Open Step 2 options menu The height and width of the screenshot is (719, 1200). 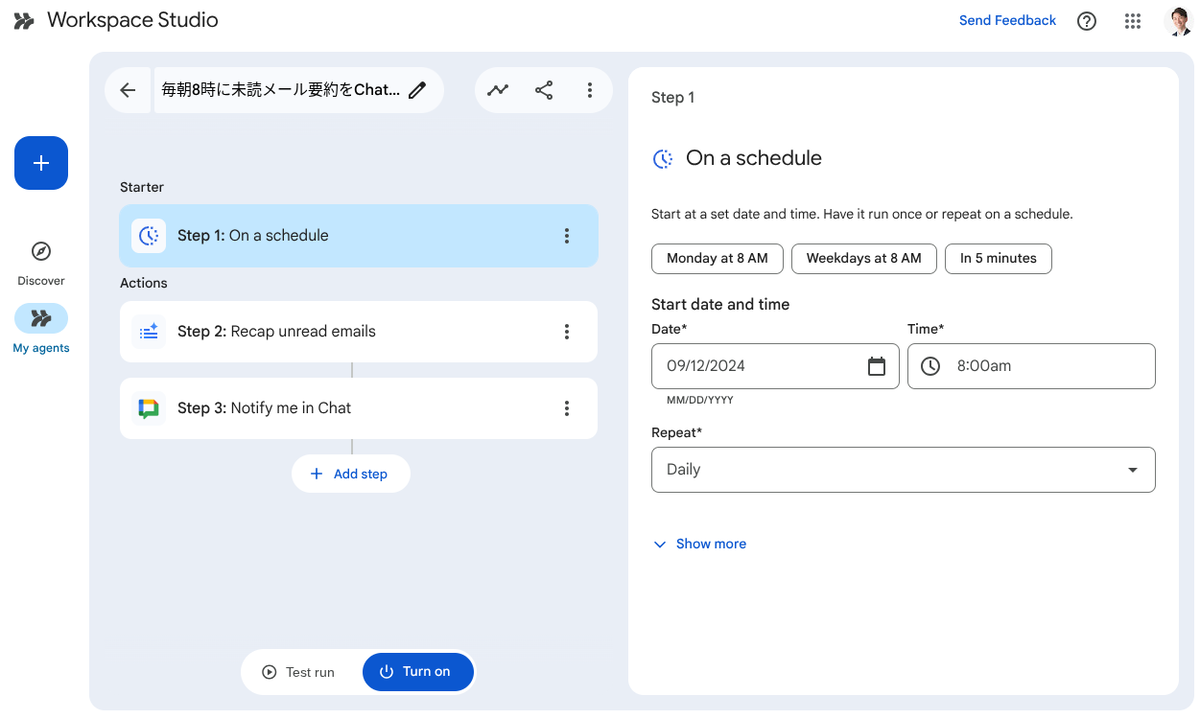pyautogui.click(x=567, y=332)
